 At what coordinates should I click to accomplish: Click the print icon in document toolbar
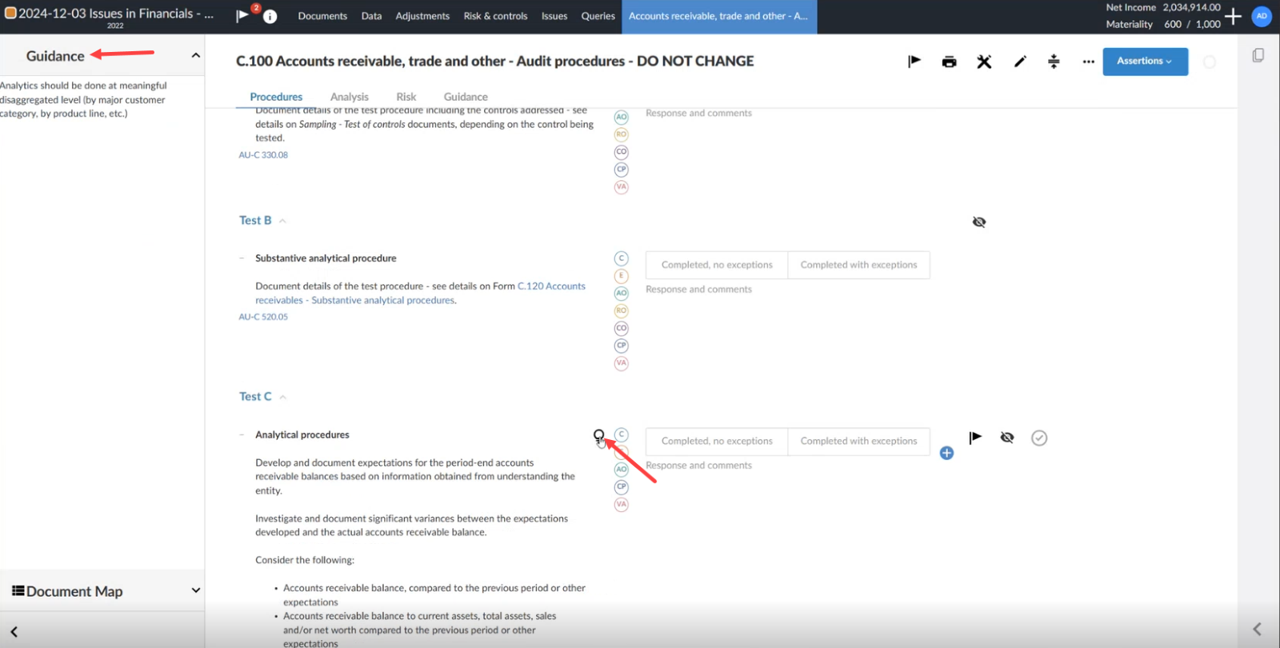[949, 62]
